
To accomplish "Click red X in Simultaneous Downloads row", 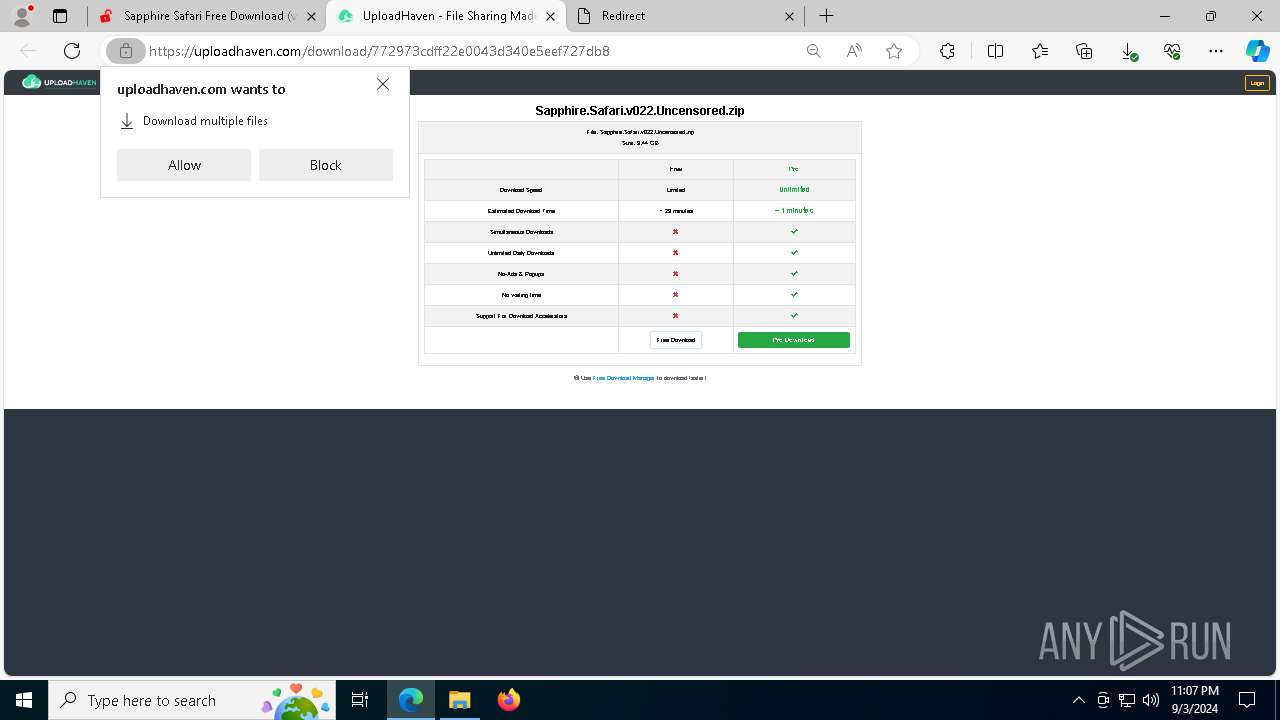I will [x=676, y=232].
